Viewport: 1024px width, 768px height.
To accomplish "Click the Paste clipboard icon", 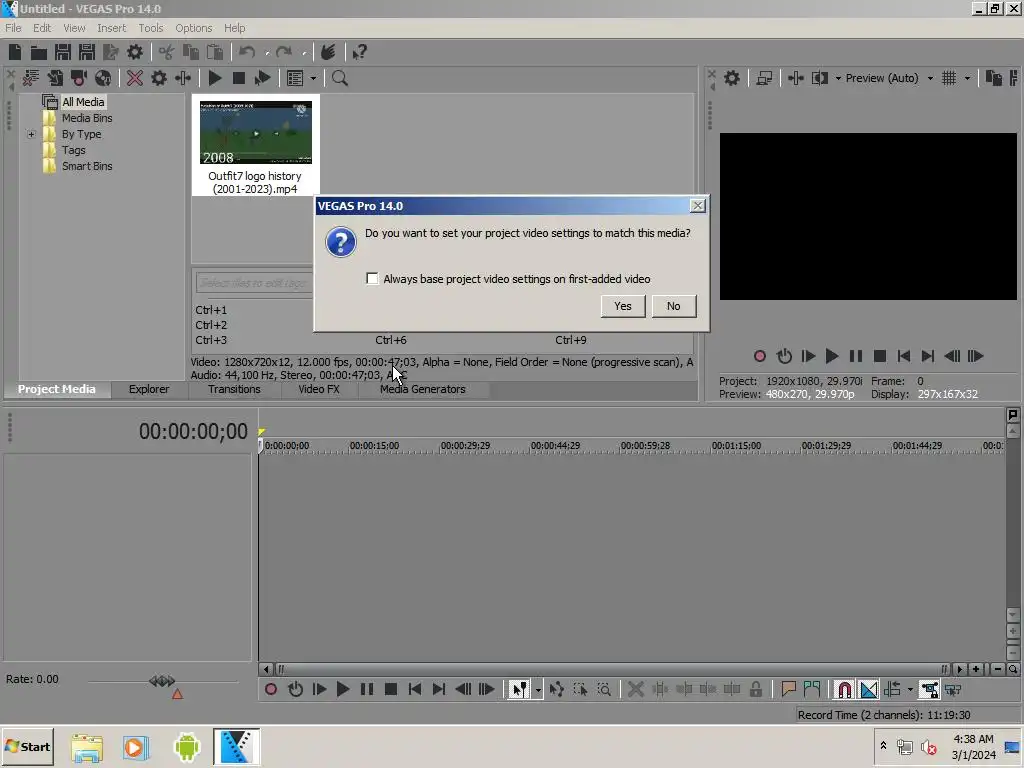I will point(215,52).
